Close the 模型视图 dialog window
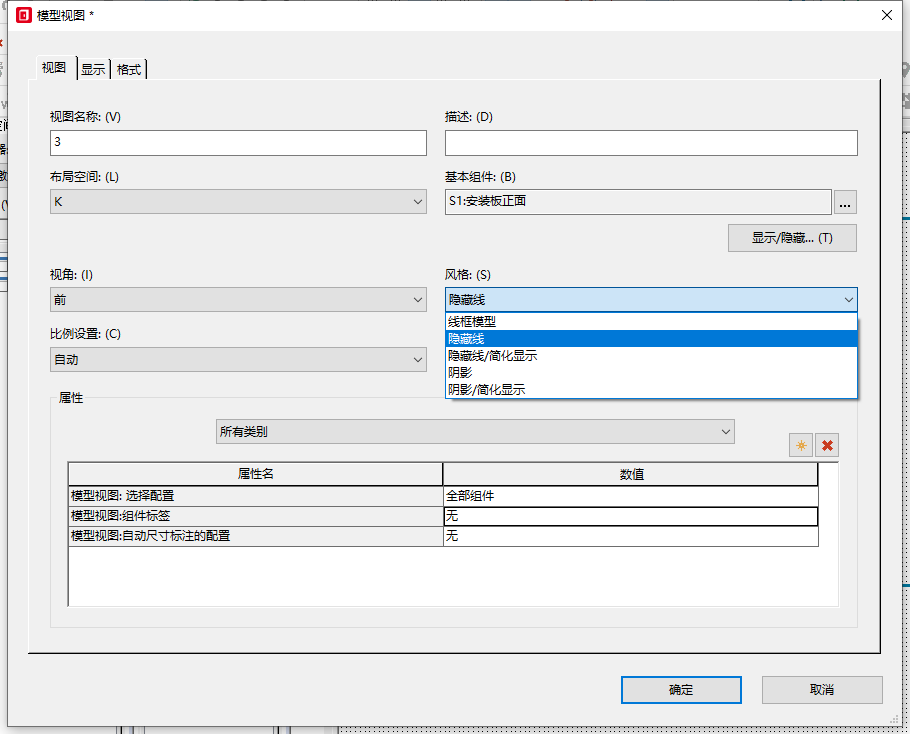The image size is (910, 734). [x=885, y=15]
